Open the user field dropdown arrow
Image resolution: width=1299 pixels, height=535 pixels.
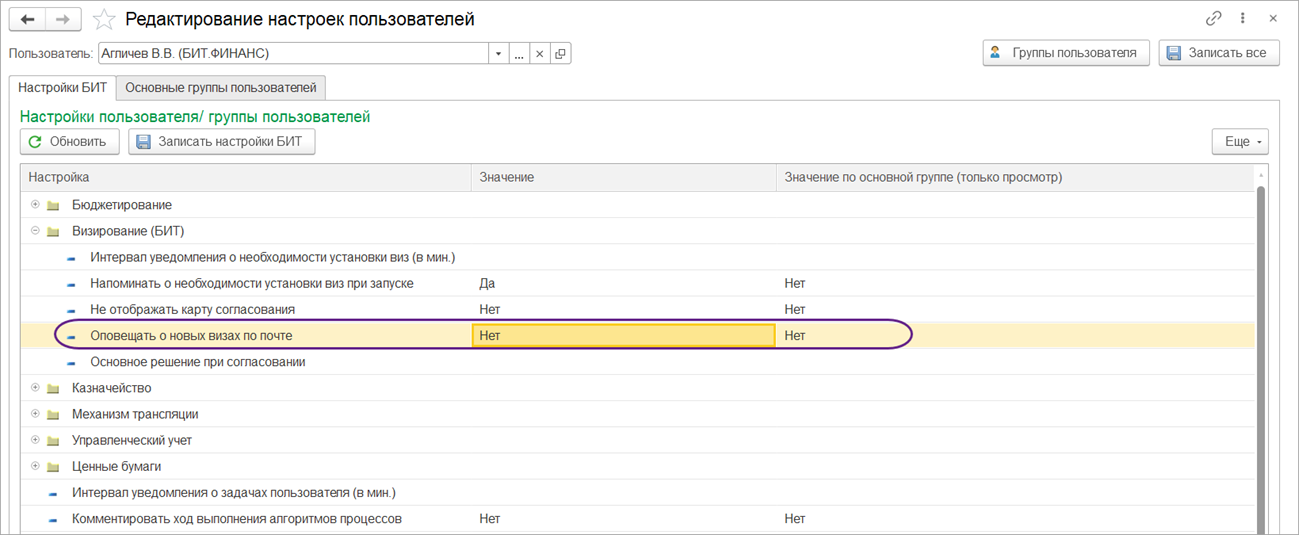click(498, 54)
